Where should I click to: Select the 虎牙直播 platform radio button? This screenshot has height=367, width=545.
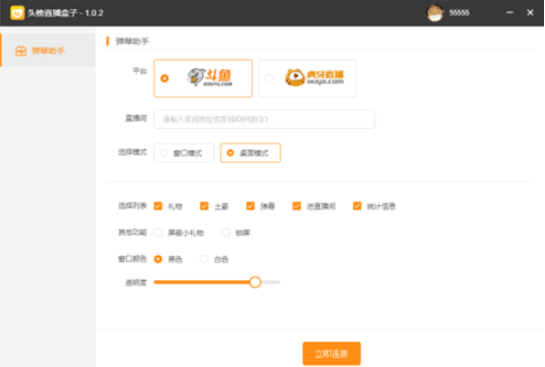(x=269, y=78)
